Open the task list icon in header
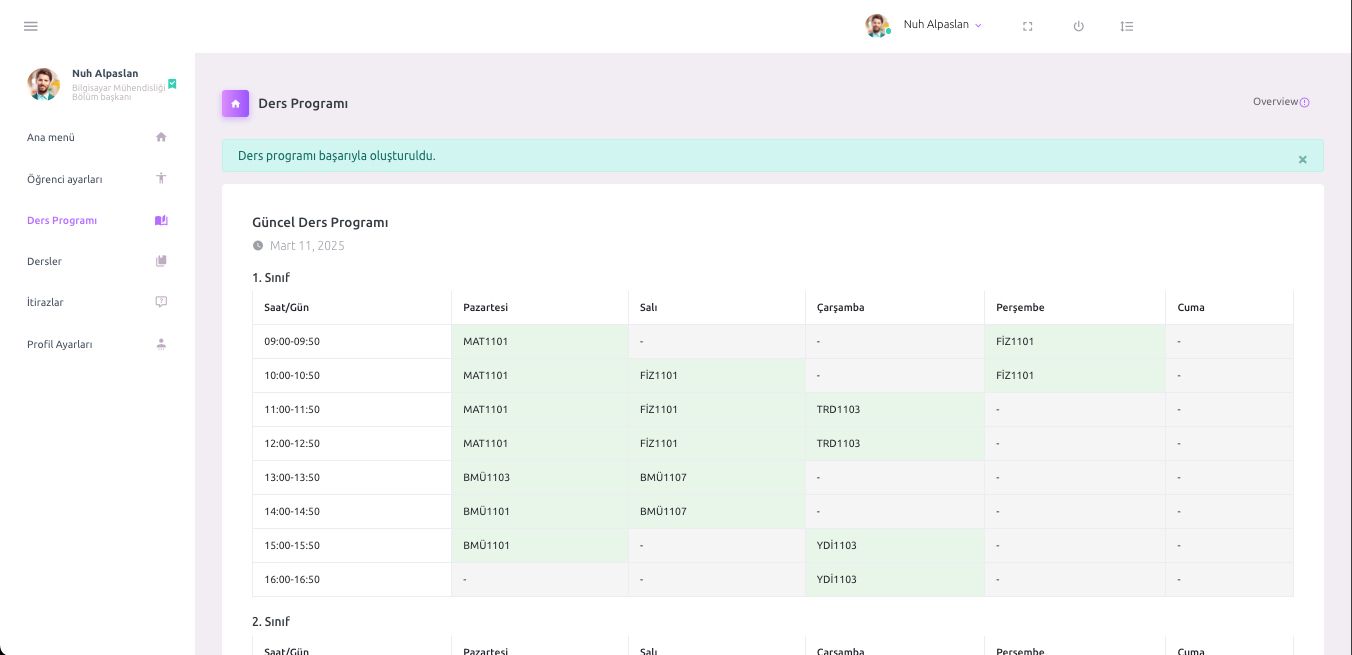The height and width of the screenshot is (655, 1352). [x=1127, y=26]
